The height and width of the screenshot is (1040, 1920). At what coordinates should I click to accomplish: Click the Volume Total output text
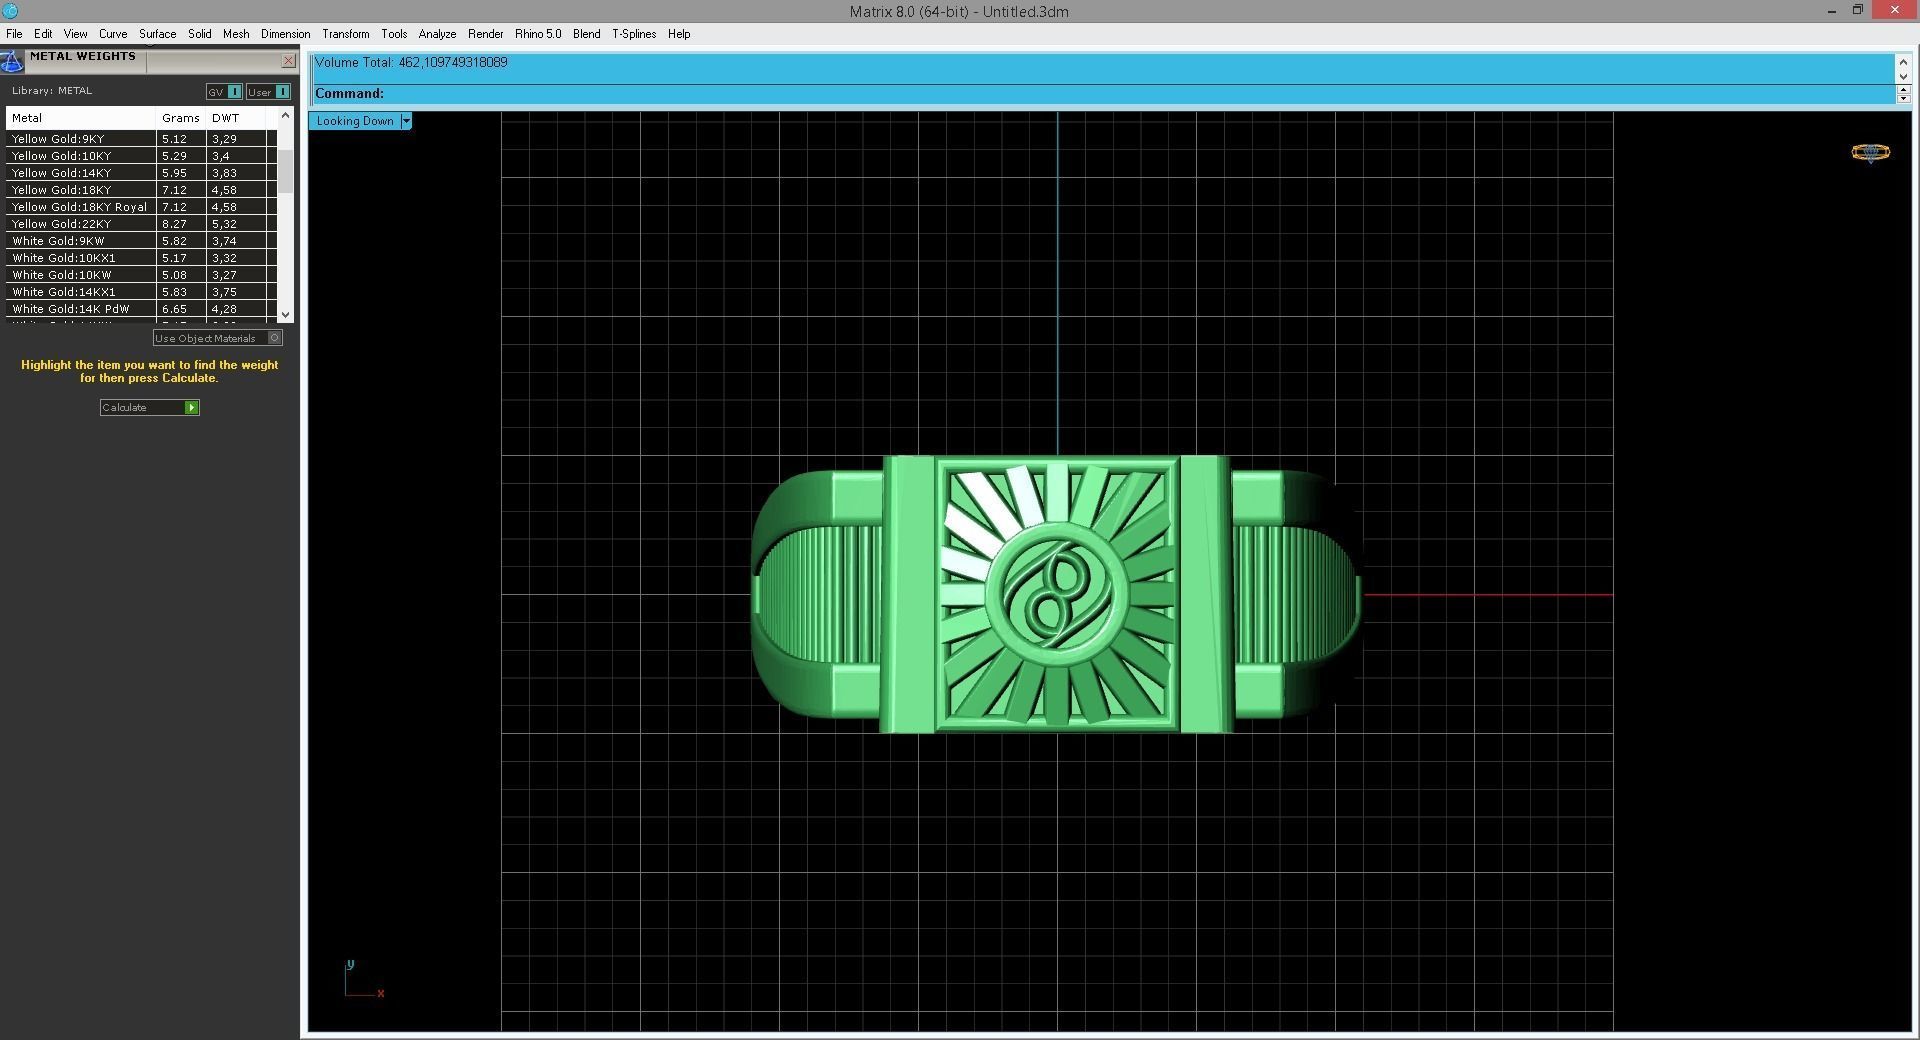click(411, 62)
